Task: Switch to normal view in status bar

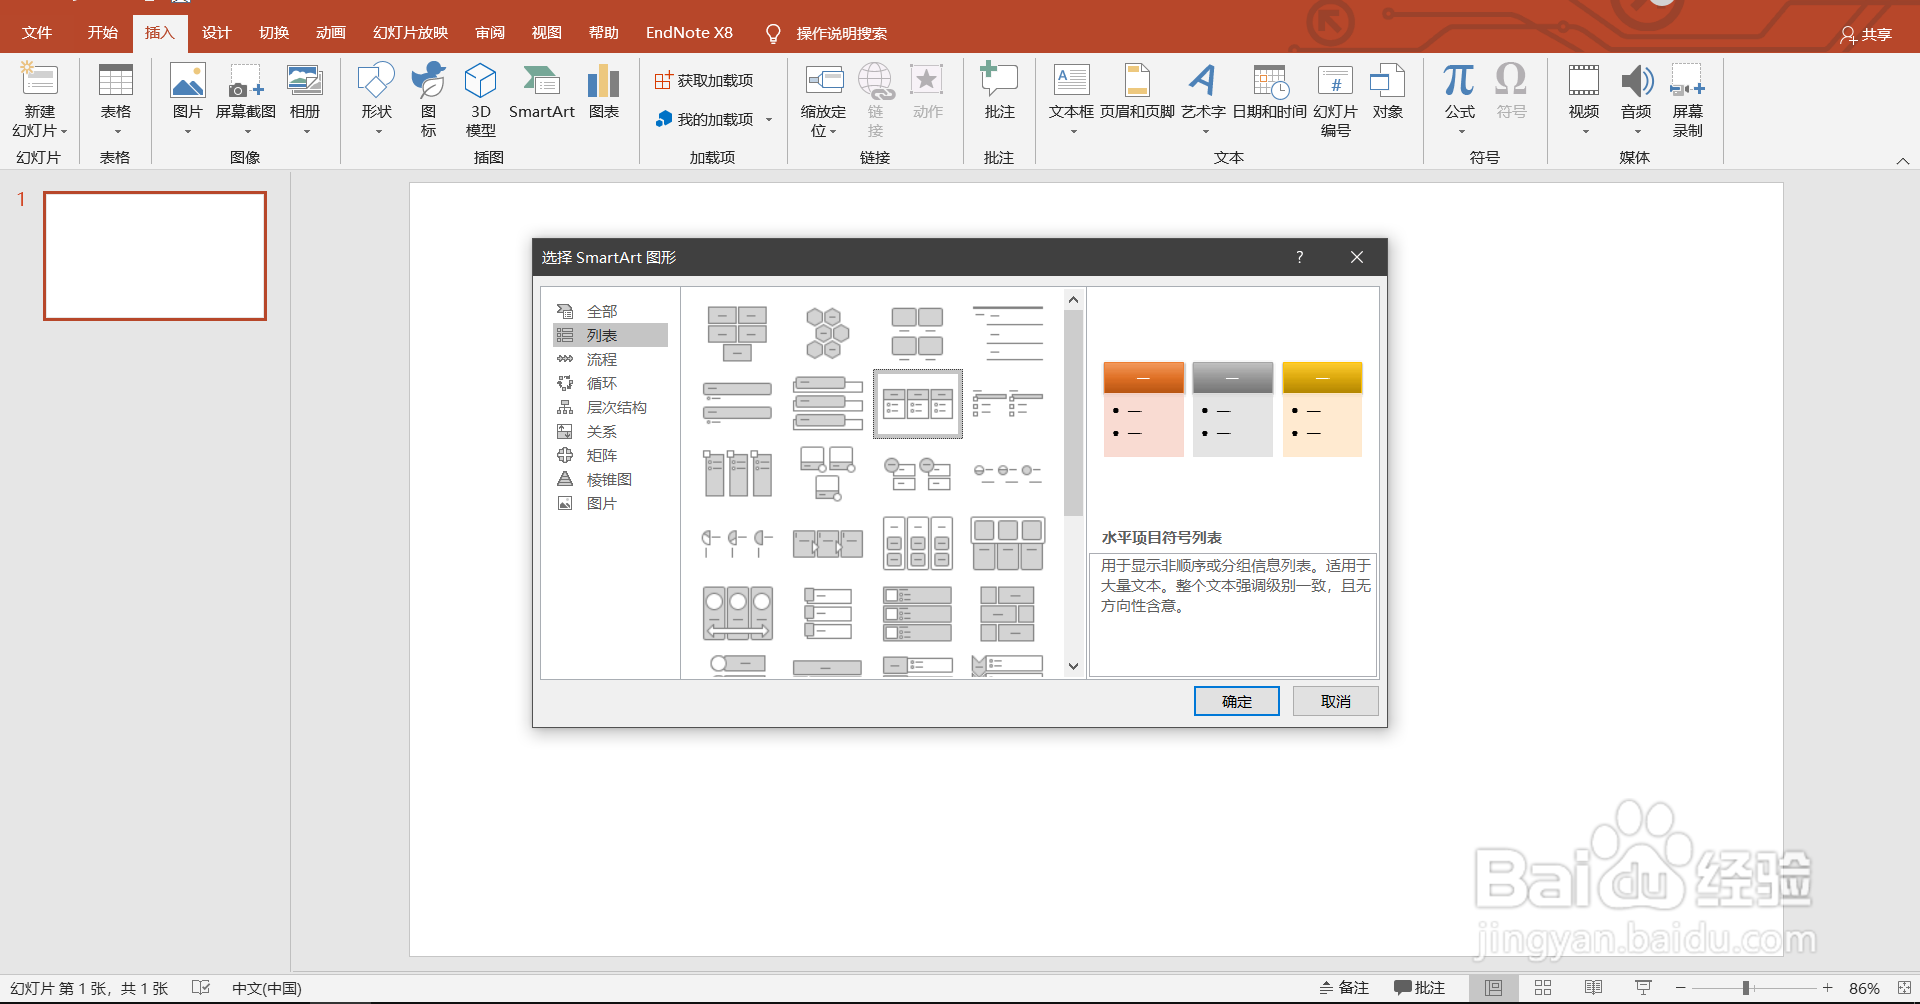Action: click(x=1493, y=988)
